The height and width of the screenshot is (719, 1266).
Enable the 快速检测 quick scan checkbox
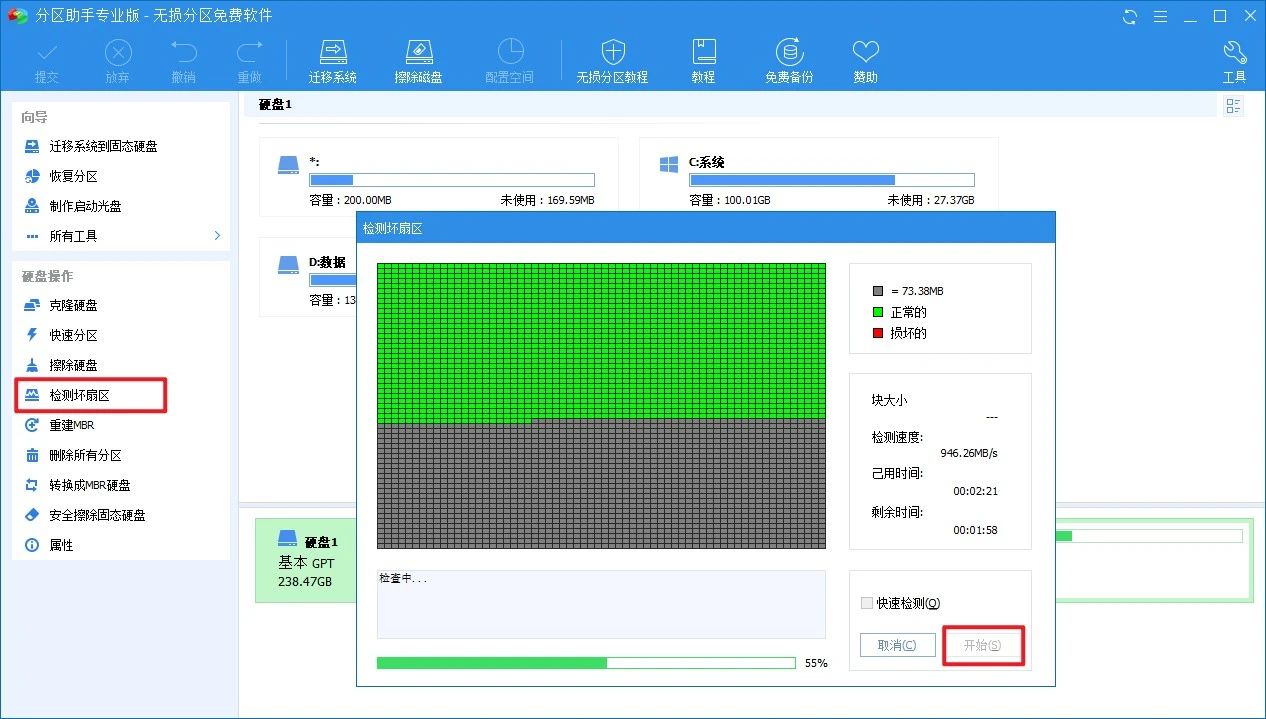pos(866,603)
